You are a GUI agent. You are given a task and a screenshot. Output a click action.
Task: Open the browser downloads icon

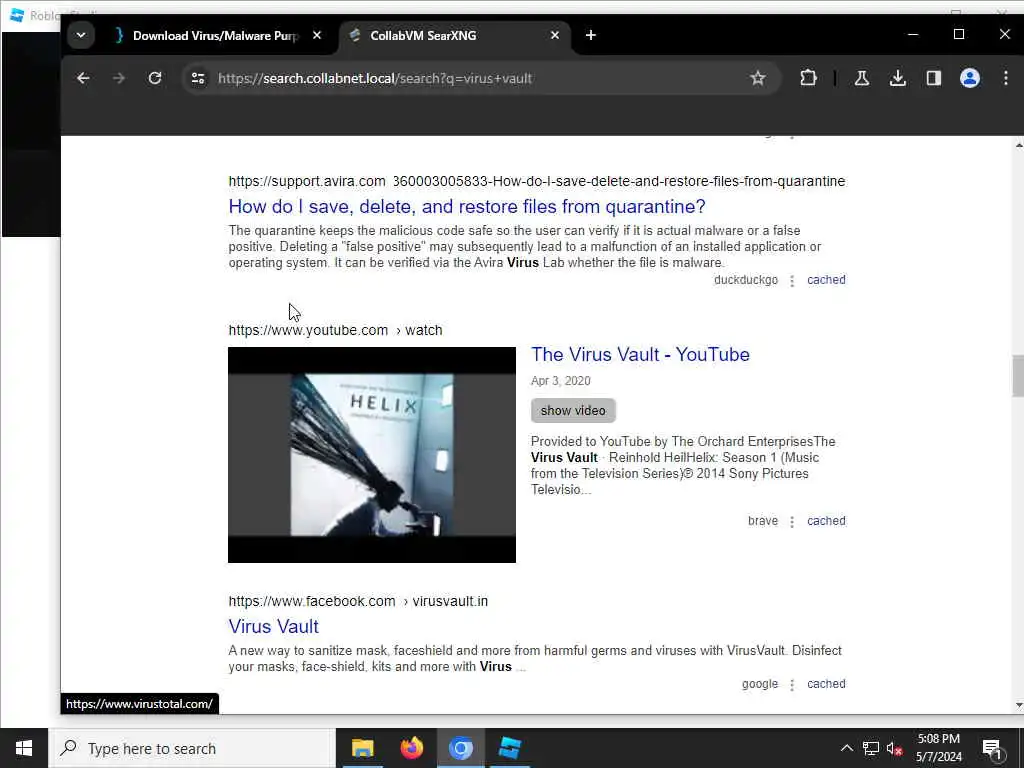[898, 78]
